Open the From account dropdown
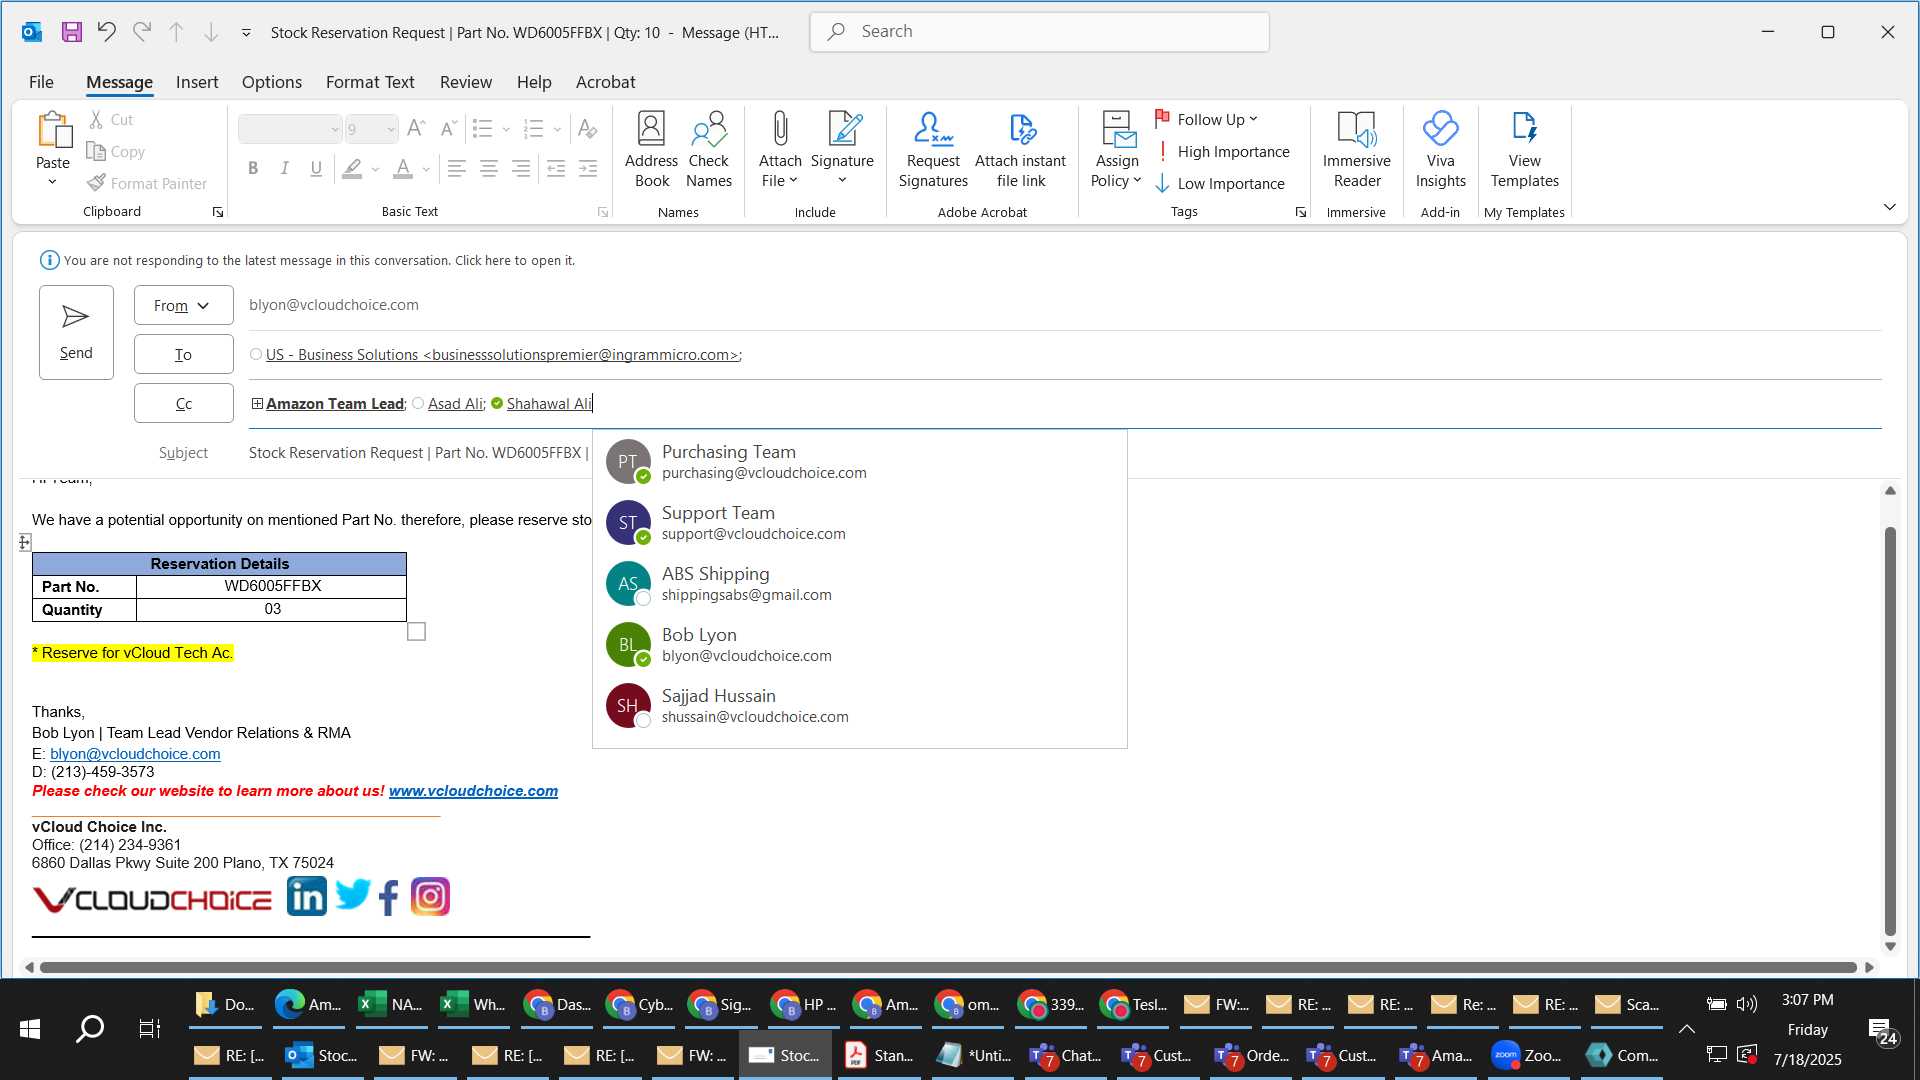Image resolution: width=1920 pixels, height=1080 pixels. (184, 305)
